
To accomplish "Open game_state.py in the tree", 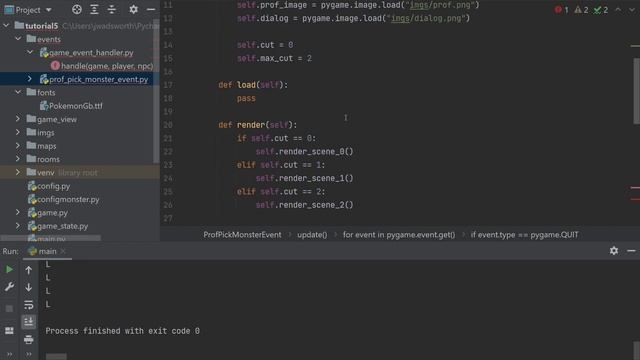I will (58, 226).
